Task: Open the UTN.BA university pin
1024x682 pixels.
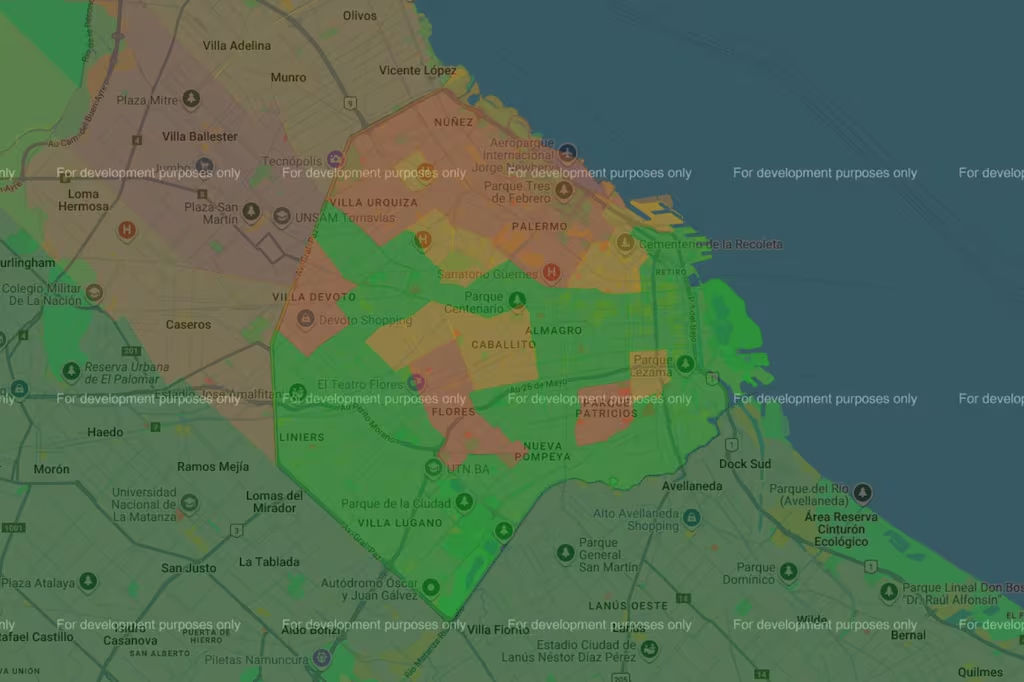Action: click(433, 468)
